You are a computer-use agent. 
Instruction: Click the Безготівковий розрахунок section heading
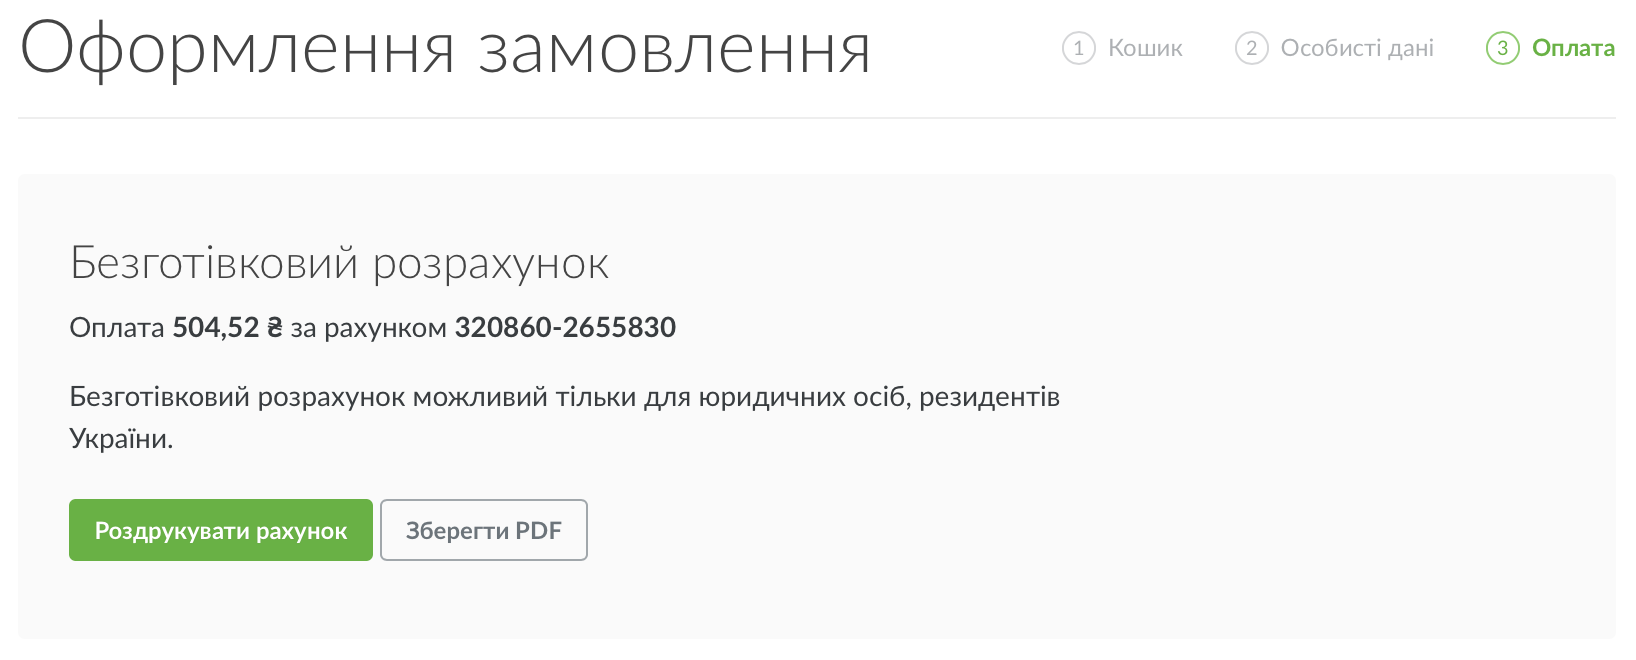[339, 264]
